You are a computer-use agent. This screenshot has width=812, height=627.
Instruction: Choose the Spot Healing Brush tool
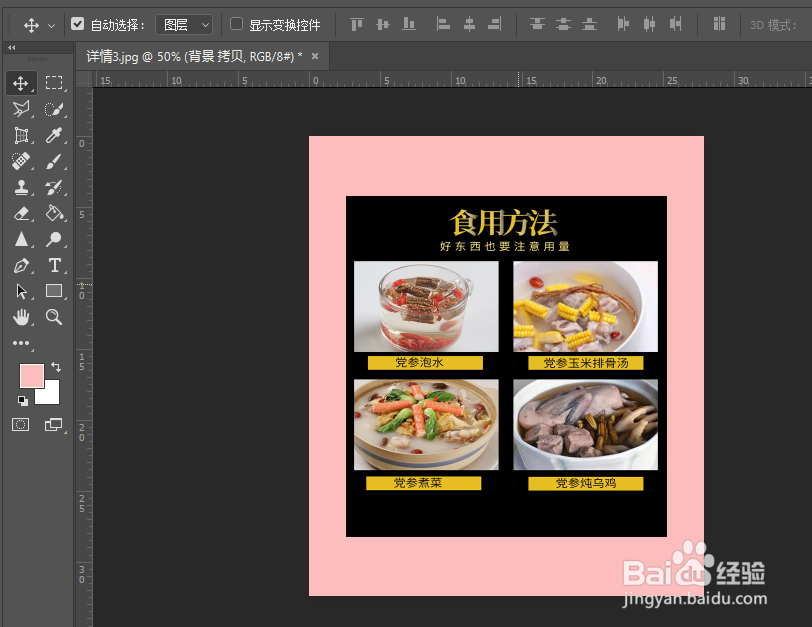[x=21, y=161]
